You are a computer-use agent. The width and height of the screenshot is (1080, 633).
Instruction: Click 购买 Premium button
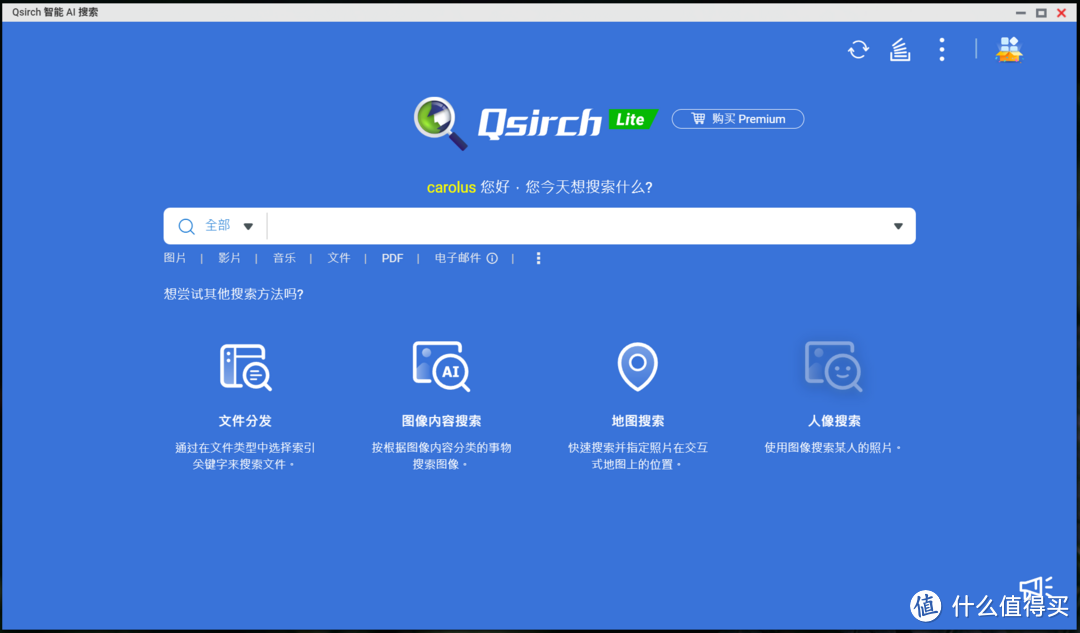point(738,118)
